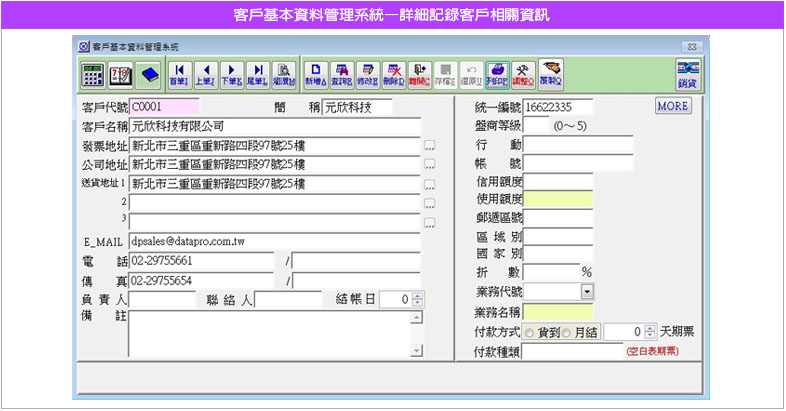Delete current record (刪除) icon
Image resolution: width=786 pixels, height=411 pixels.
point(393,74)
